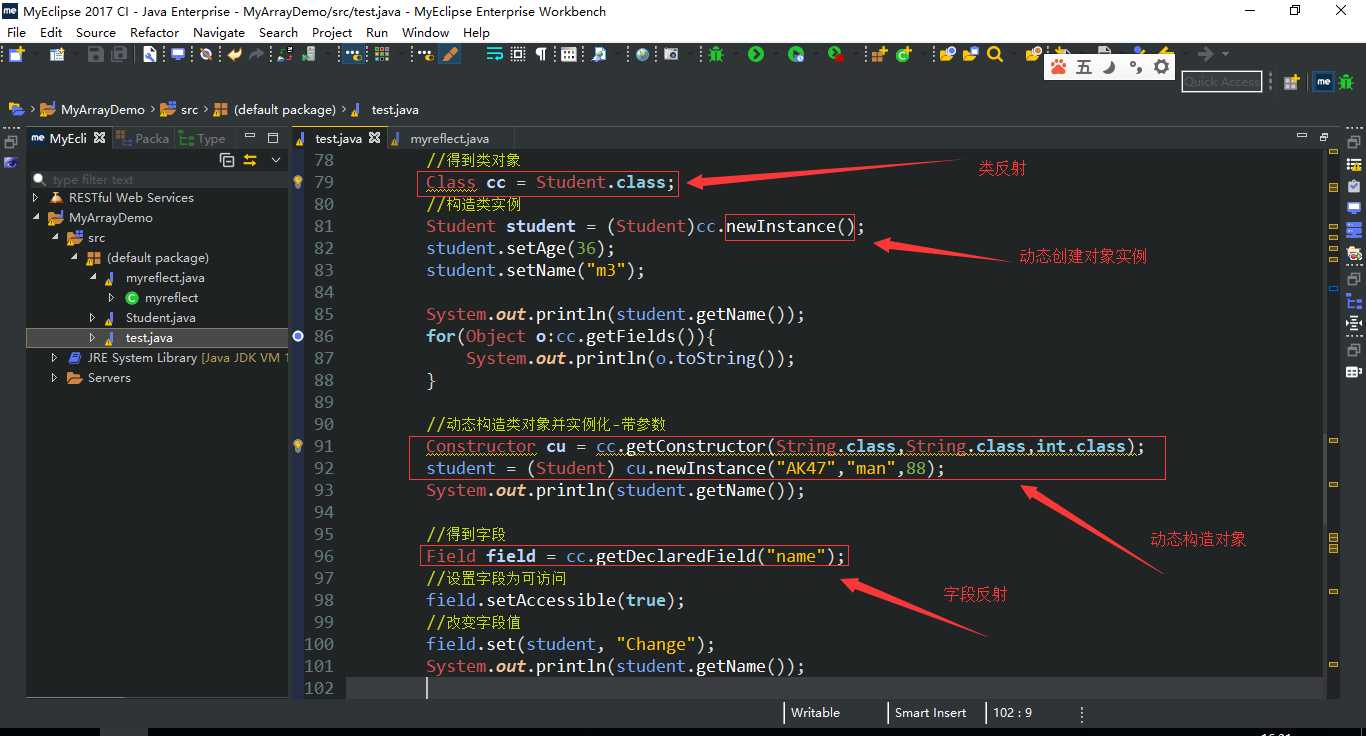The width and height of the screenshot is (1366, 736).
Task: Click the green Run button icon
Action: (x=756, y=55)
